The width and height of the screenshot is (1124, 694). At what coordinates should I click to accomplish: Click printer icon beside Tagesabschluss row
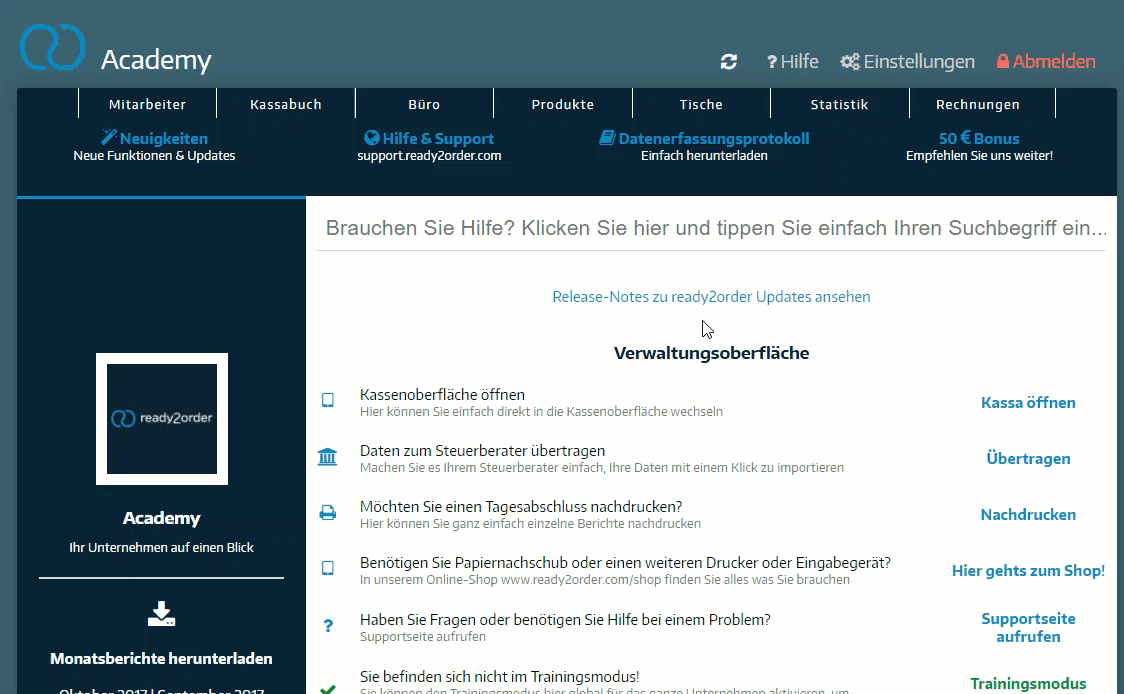tap(328, 513)
